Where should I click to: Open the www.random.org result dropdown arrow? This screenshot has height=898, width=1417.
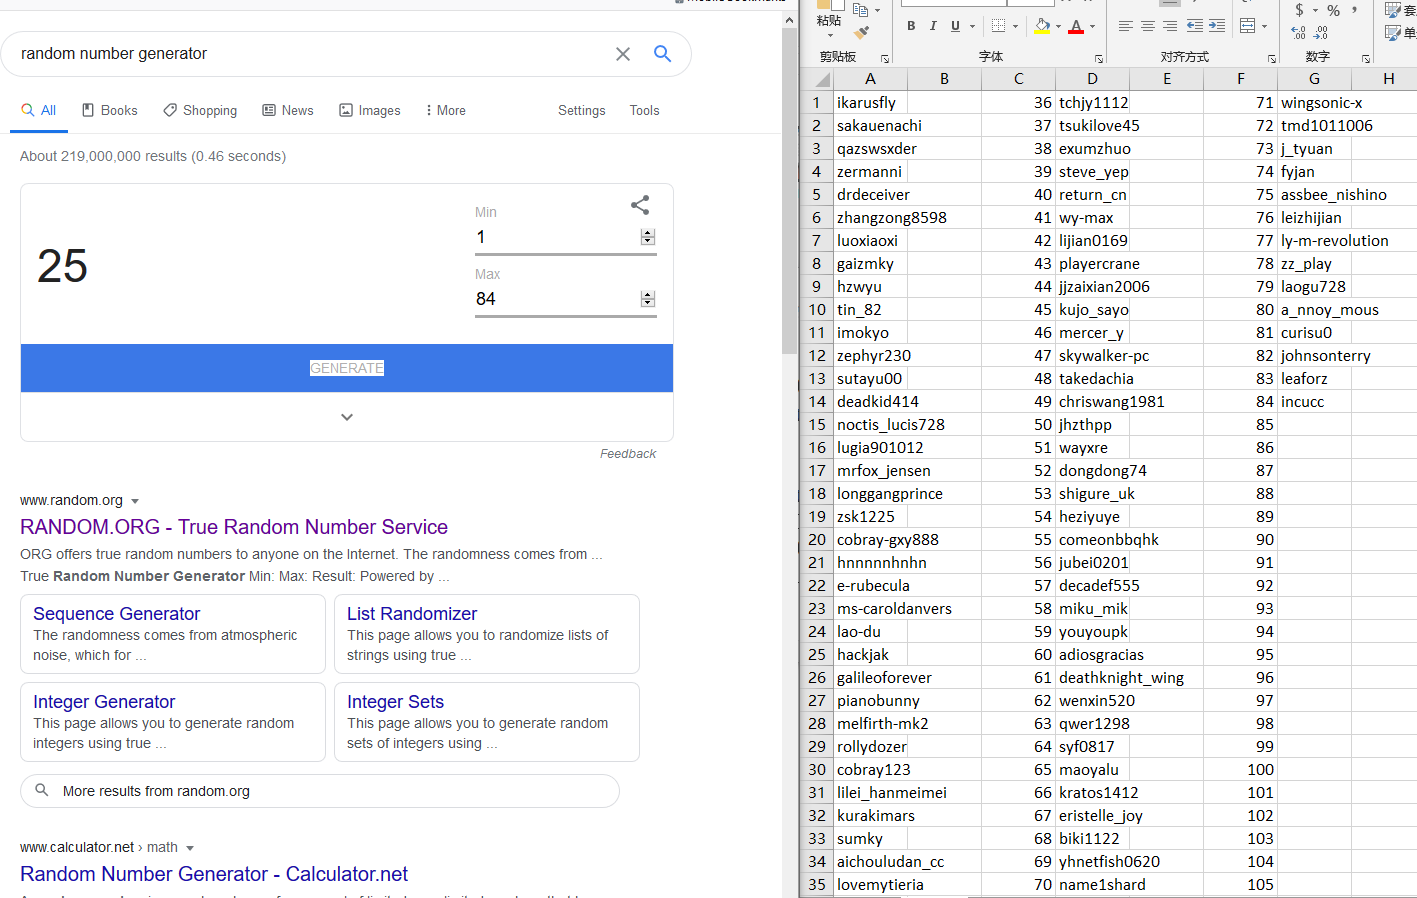[135, 501]
